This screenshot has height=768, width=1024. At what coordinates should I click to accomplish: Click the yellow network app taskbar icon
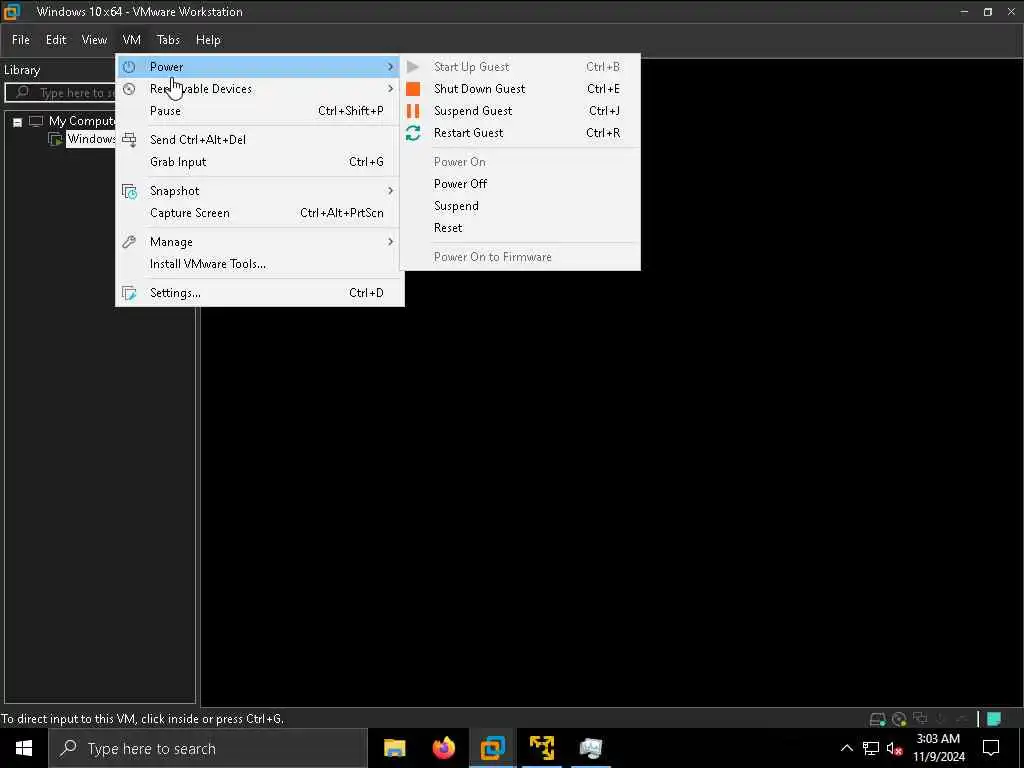pos(541,748)
